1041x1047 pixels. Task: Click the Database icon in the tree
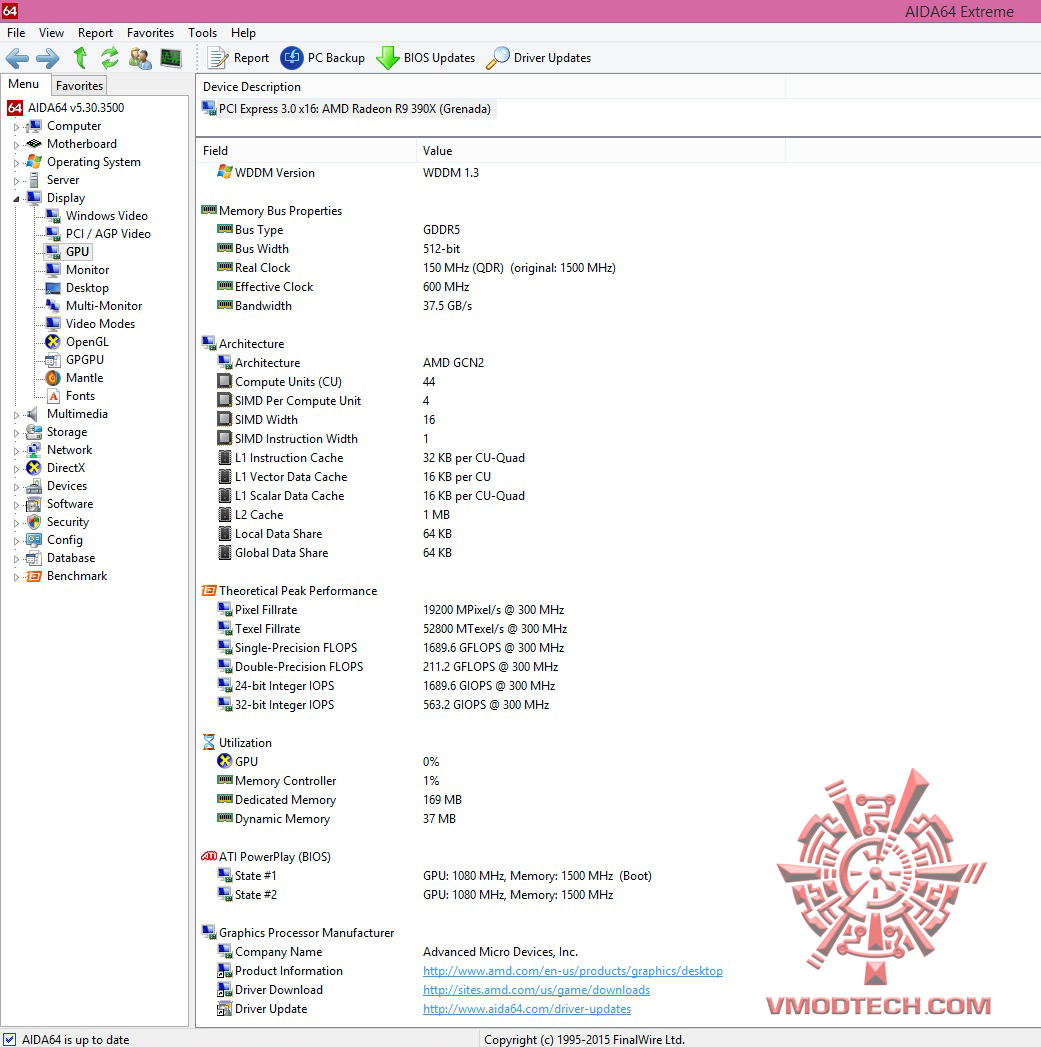tap(34, 558)
